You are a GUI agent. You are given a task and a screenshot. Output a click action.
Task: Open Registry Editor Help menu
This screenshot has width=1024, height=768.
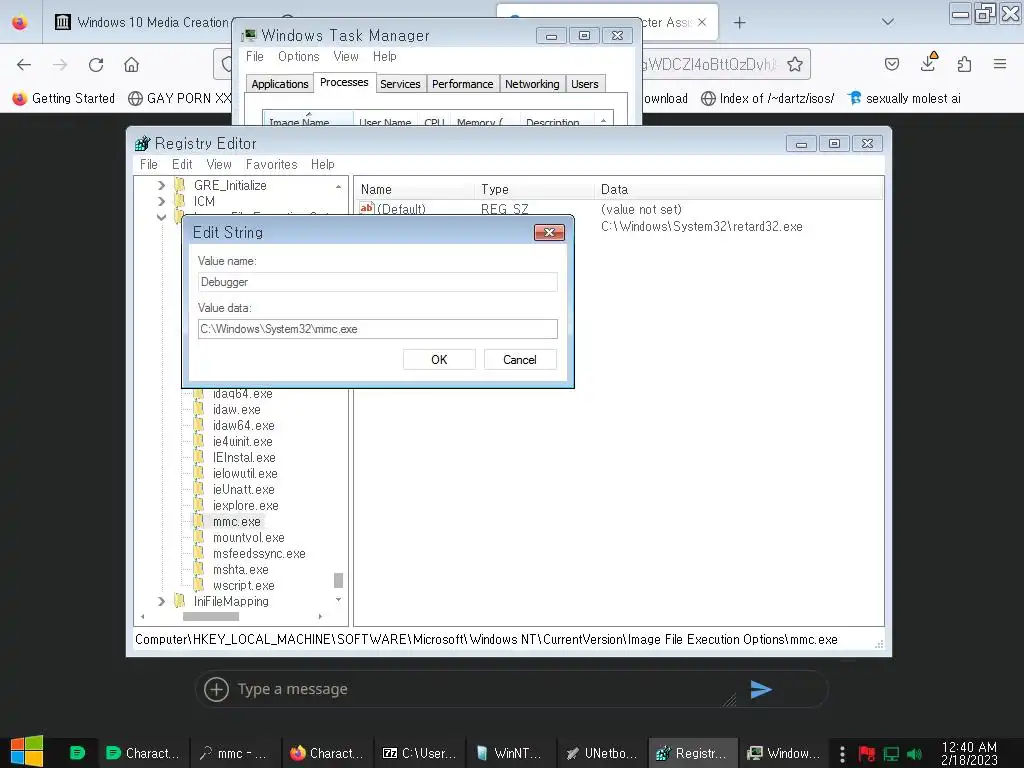pyautogui.click(x=323, y=165)
